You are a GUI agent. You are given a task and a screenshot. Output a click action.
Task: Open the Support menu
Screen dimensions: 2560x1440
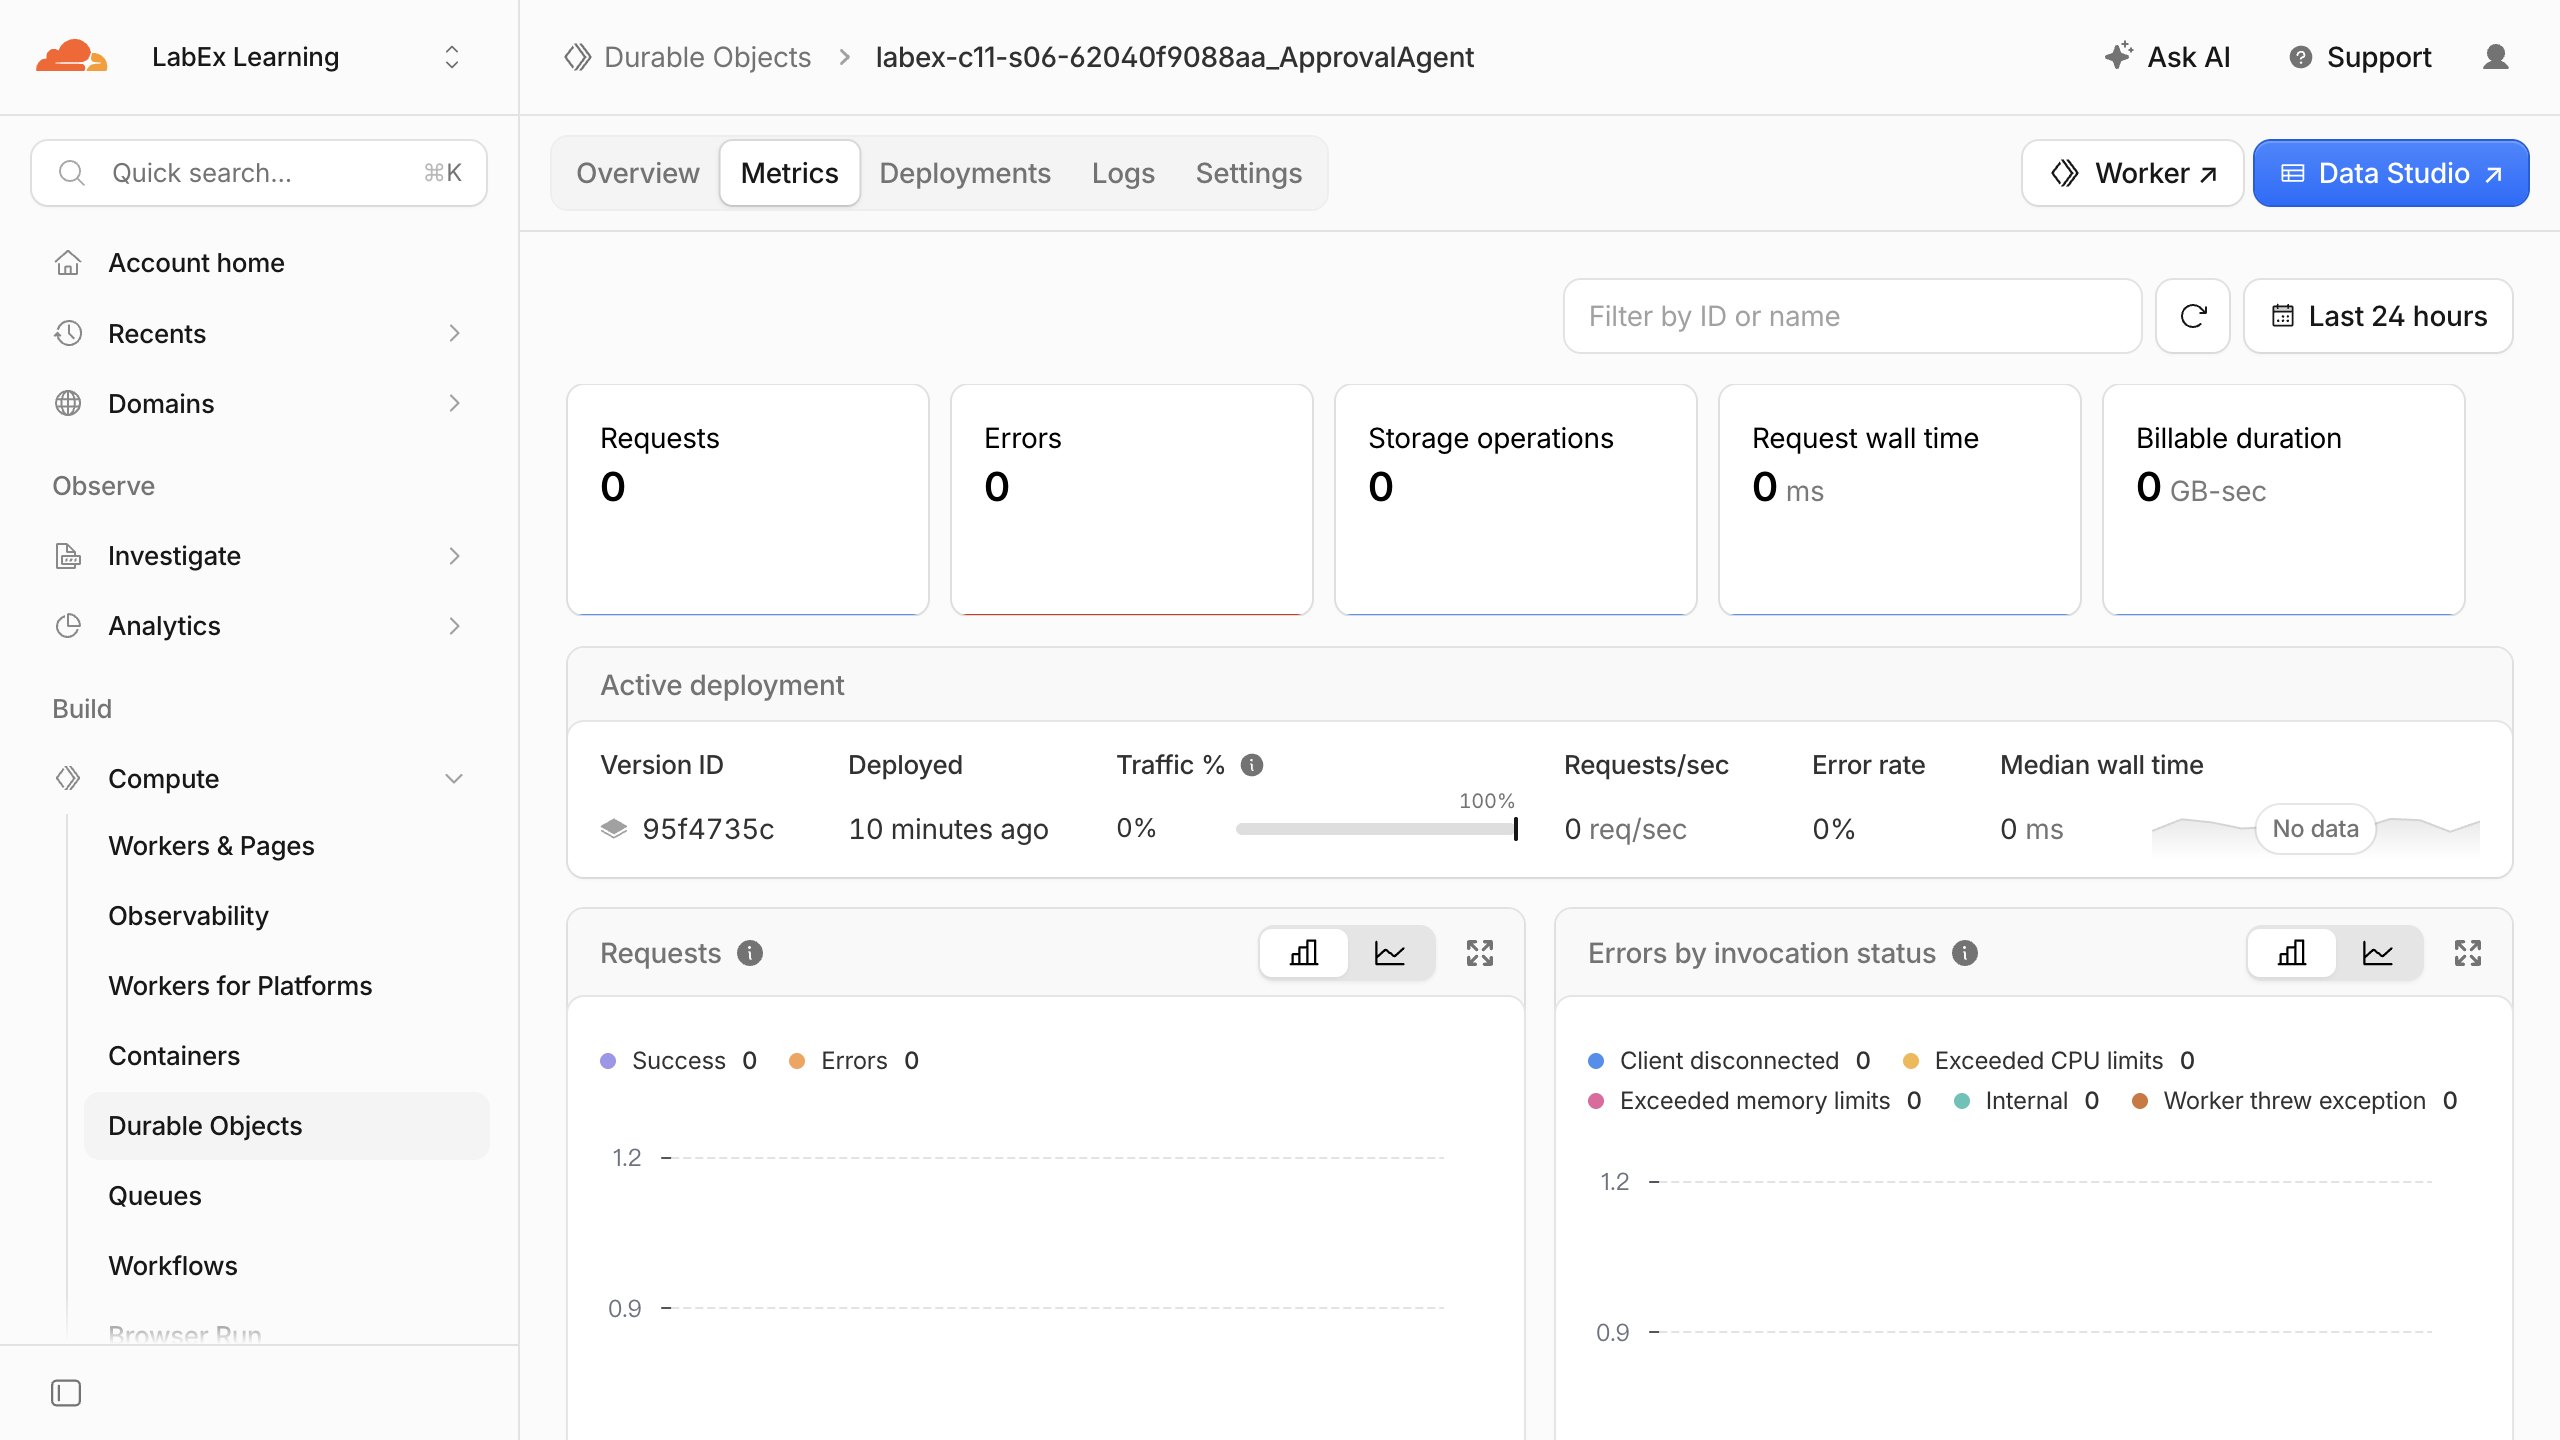click(2360, 57)
